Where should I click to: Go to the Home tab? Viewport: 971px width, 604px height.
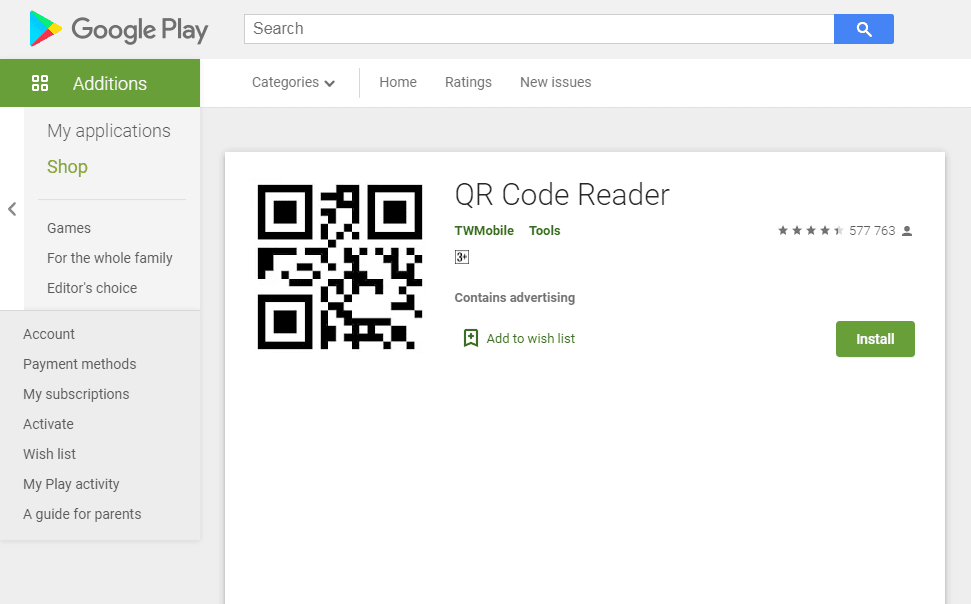(x=398, y=82)
